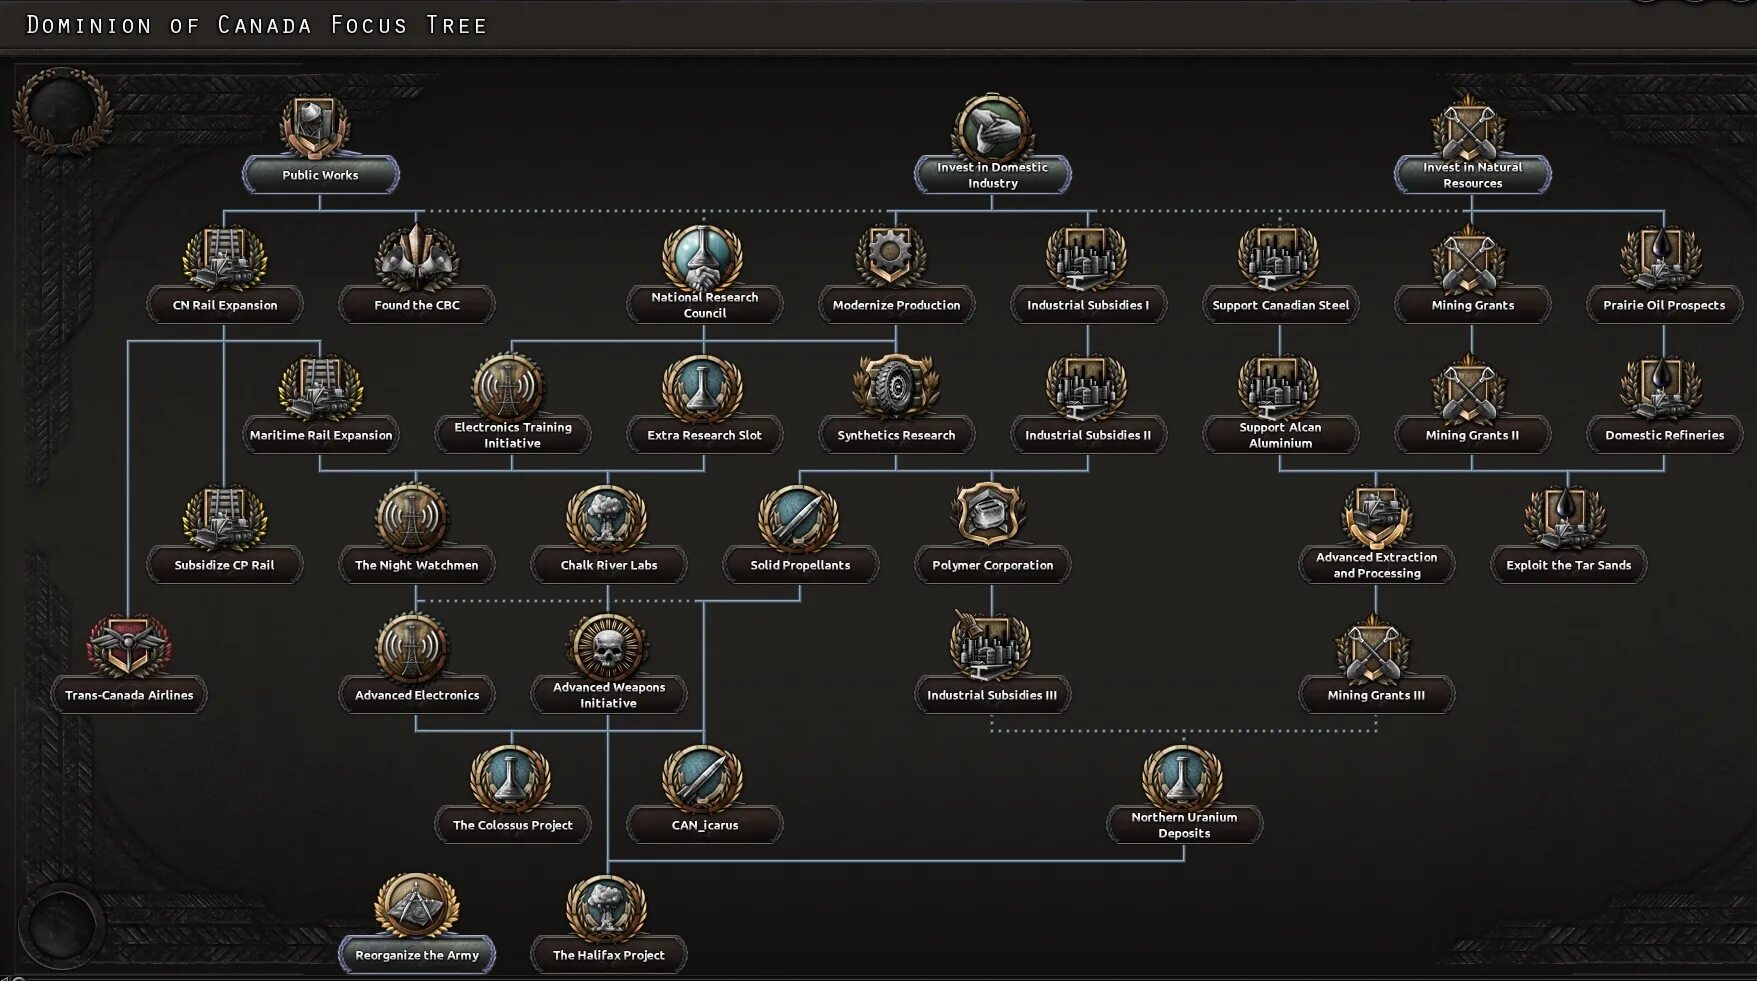The image size is (1757, 981).
Task: Click the Dominion of Canada Focus Tree title
Action: [257, 25]
